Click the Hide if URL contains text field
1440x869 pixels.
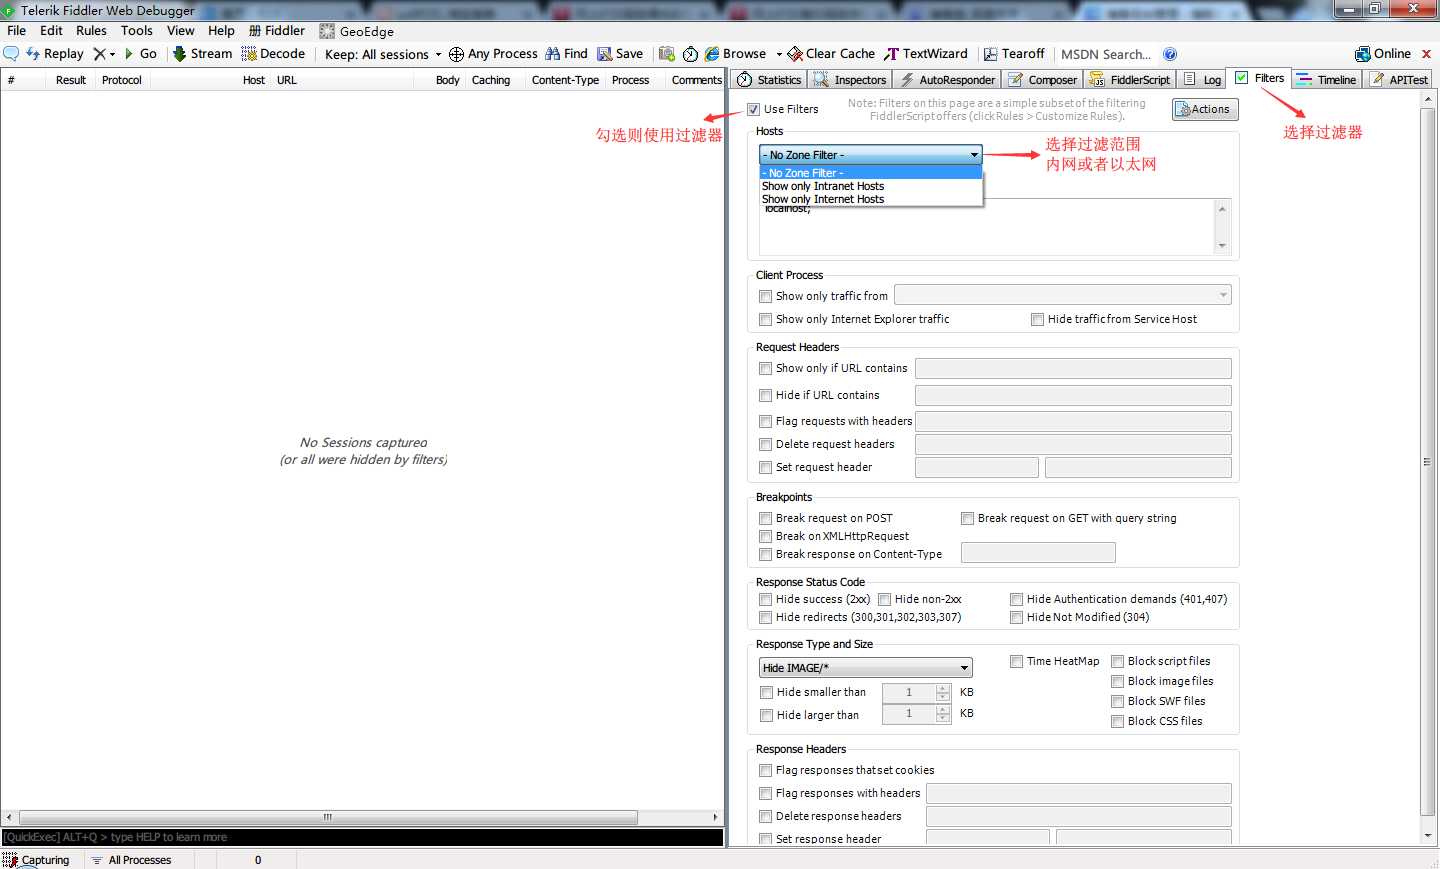(x=1073, y=395)
